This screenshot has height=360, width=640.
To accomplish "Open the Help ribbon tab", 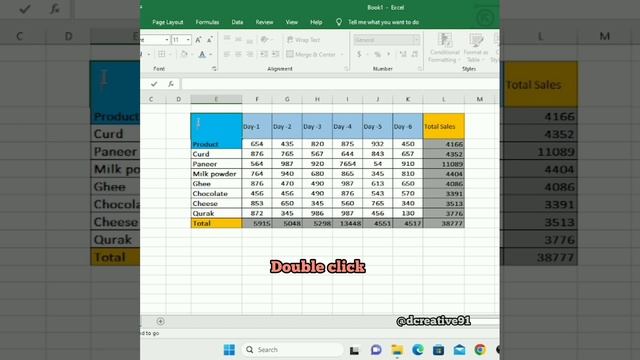I will pyautogui.click(x=316, y=22).
